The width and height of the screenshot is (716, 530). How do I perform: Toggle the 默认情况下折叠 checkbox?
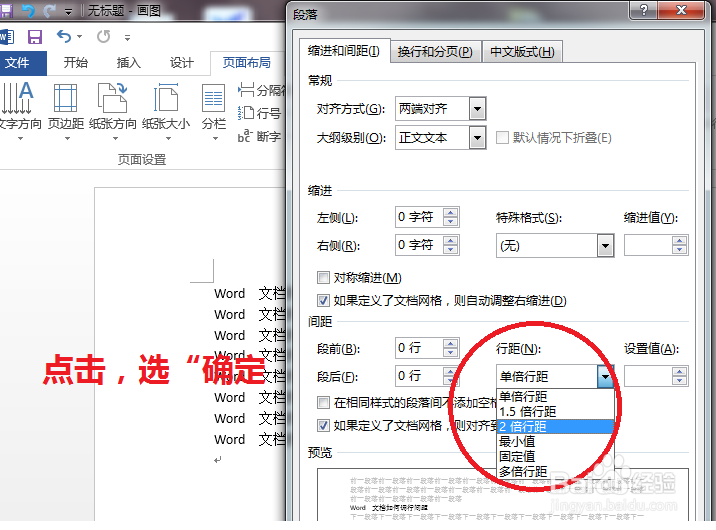502,137
